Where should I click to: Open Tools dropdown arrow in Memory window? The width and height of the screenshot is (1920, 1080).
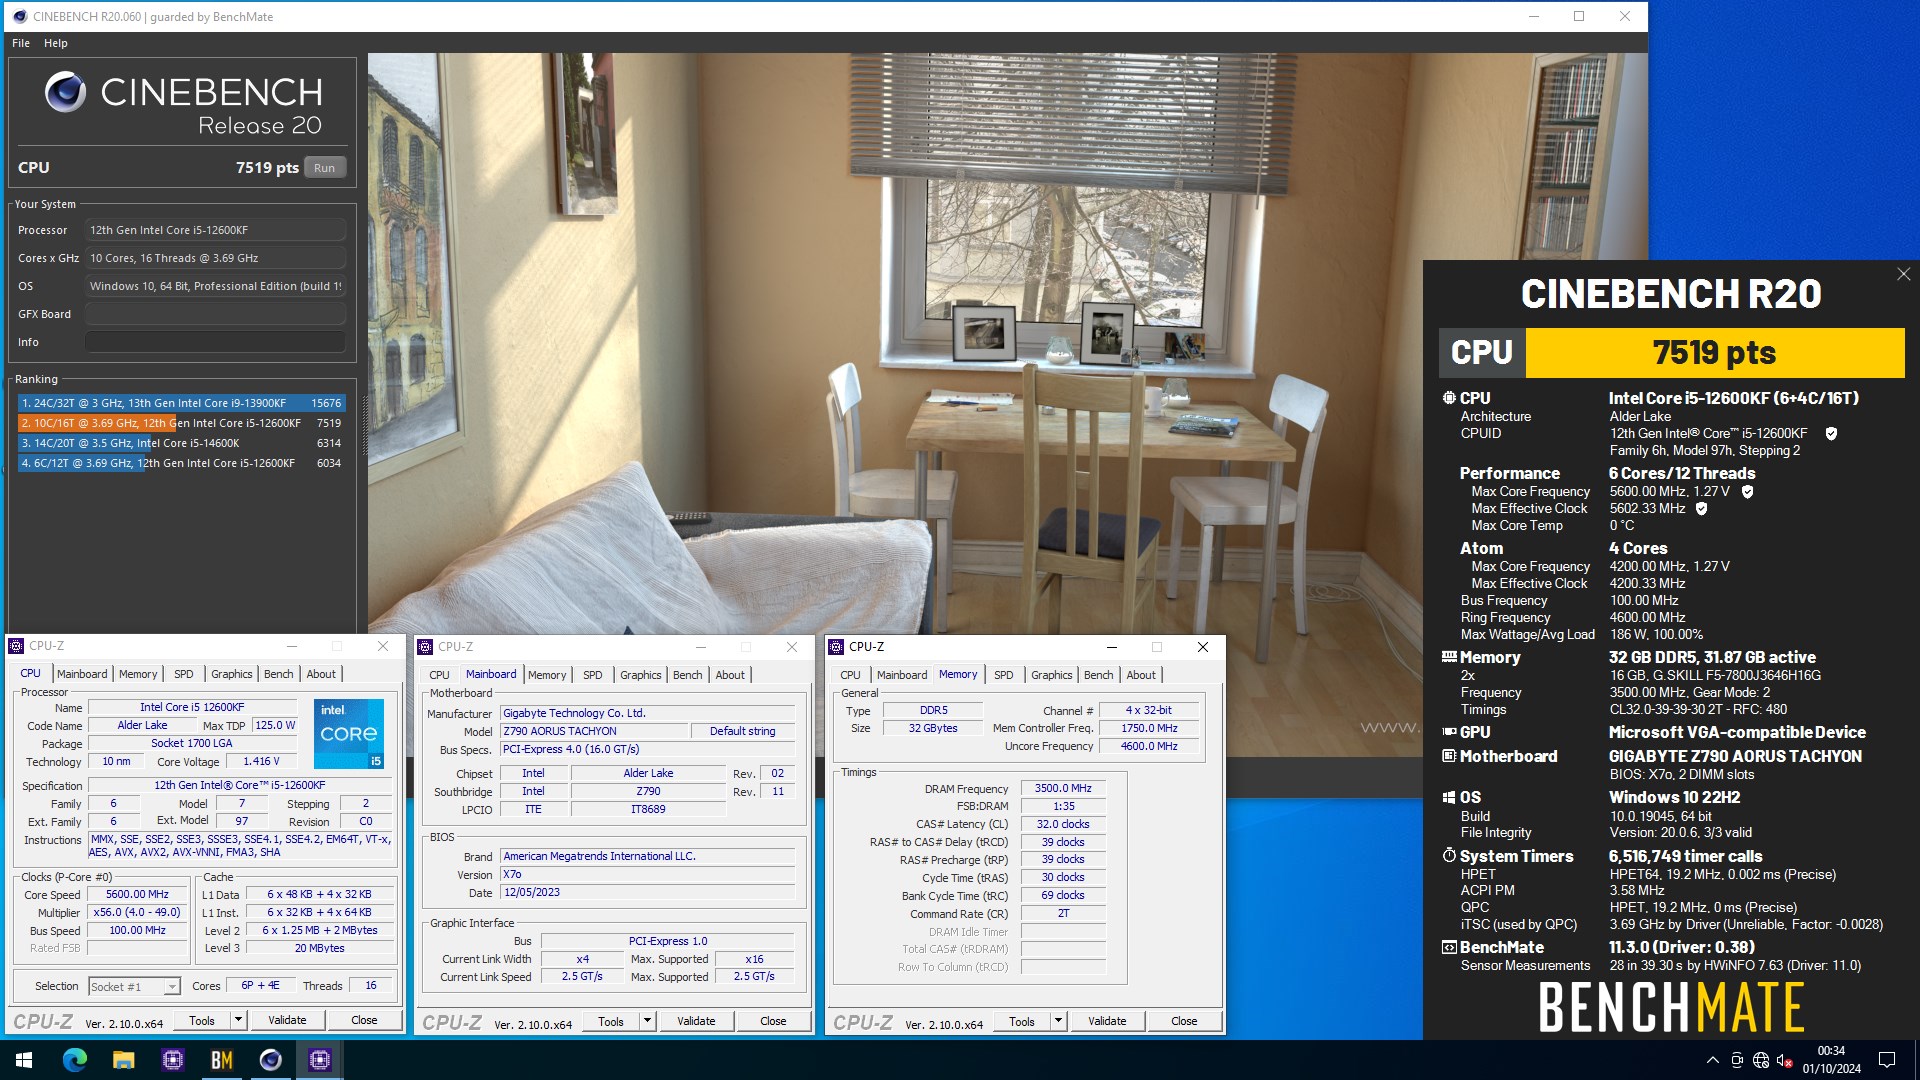coord(1058,1021)
